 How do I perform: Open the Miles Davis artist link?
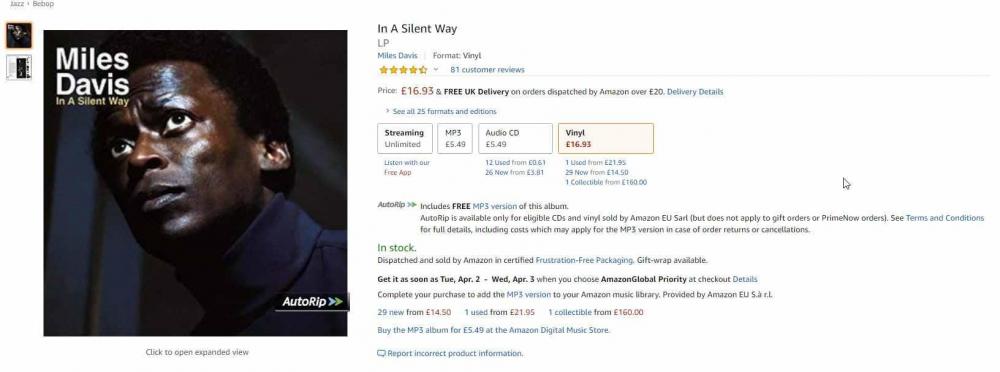397,56
